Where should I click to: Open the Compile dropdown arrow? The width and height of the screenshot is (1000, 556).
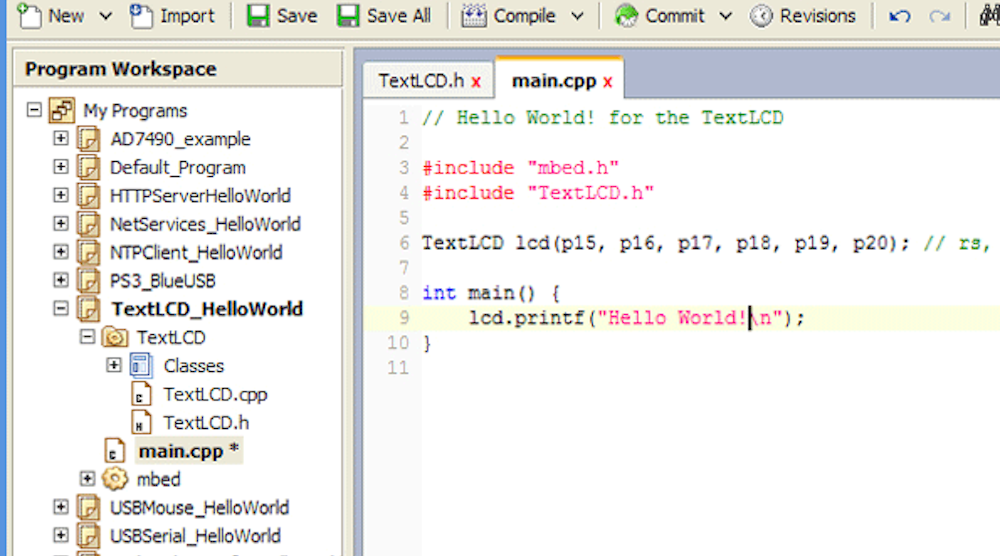pyautogui.click(x=577, y=16)
